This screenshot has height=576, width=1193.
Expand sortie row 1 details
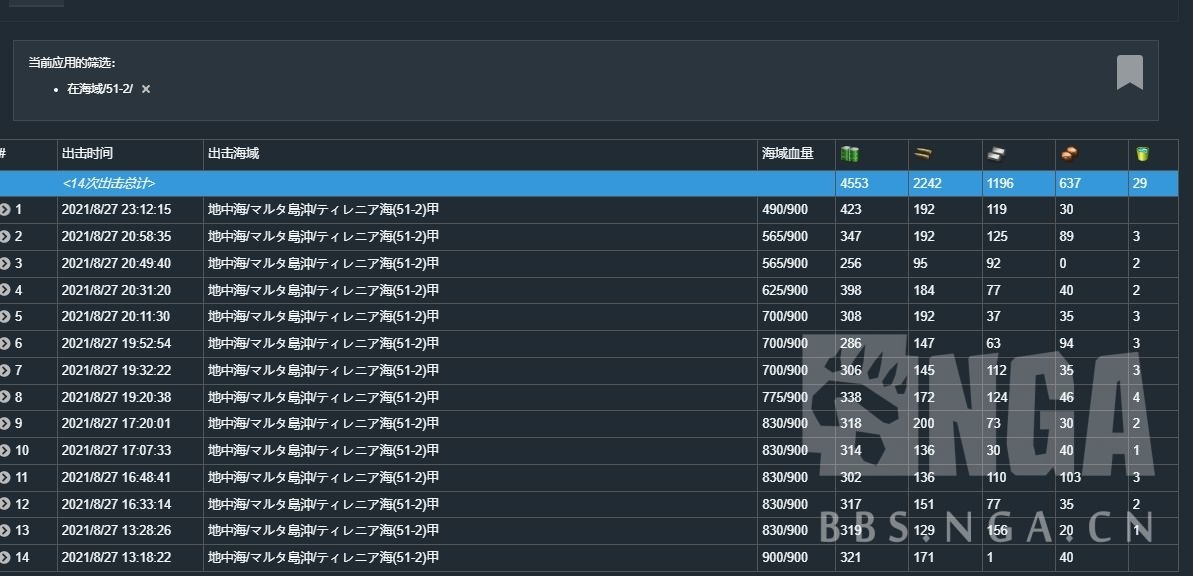pyautogui.click(x=5, y=210)
